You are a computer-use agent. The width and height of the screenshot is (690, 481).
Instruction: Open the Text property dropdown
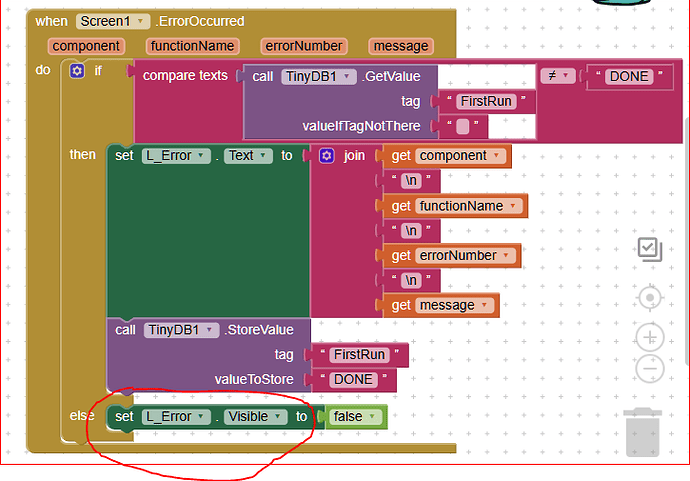point(248,156)
